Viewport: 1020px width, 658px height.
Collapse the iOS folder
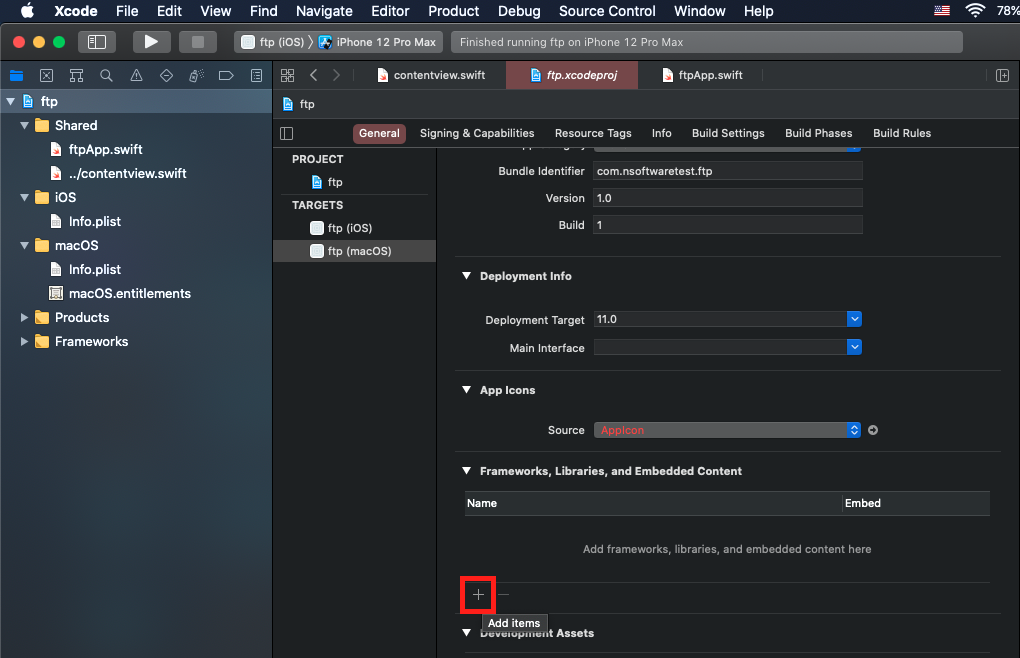(25, 197)
